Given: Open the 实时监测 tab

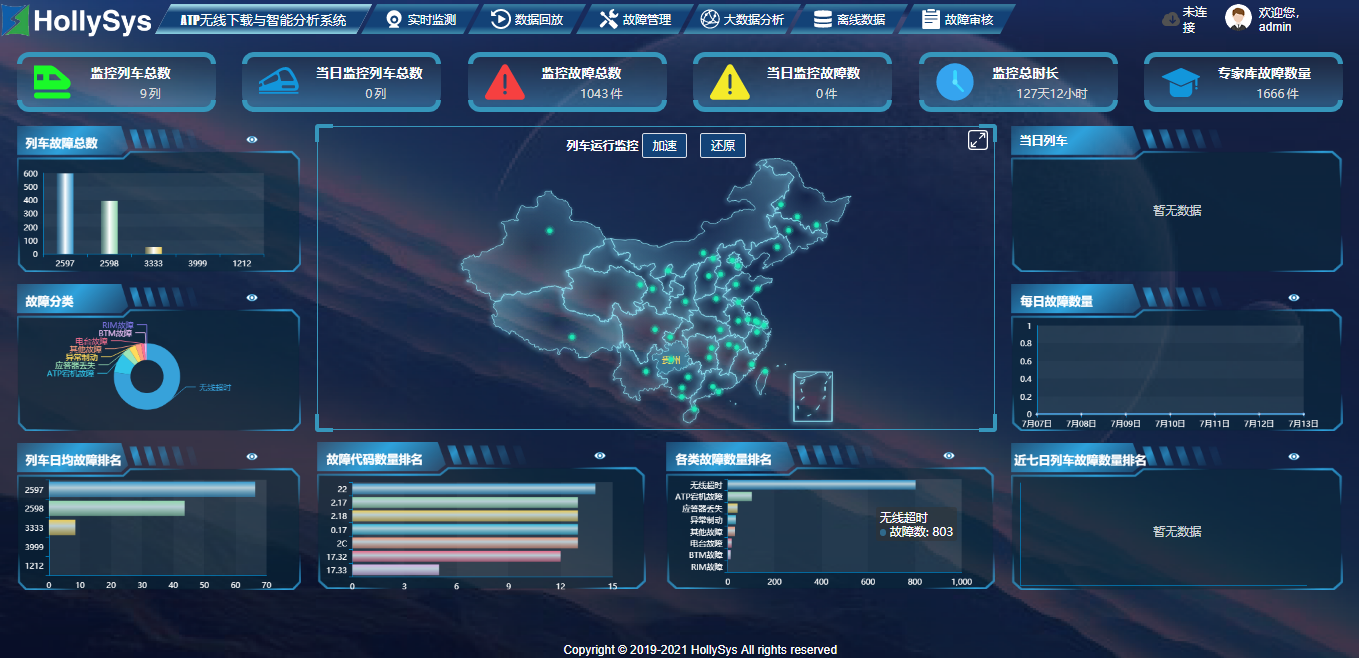Looking at the screenshot, I should pos(421,20).
